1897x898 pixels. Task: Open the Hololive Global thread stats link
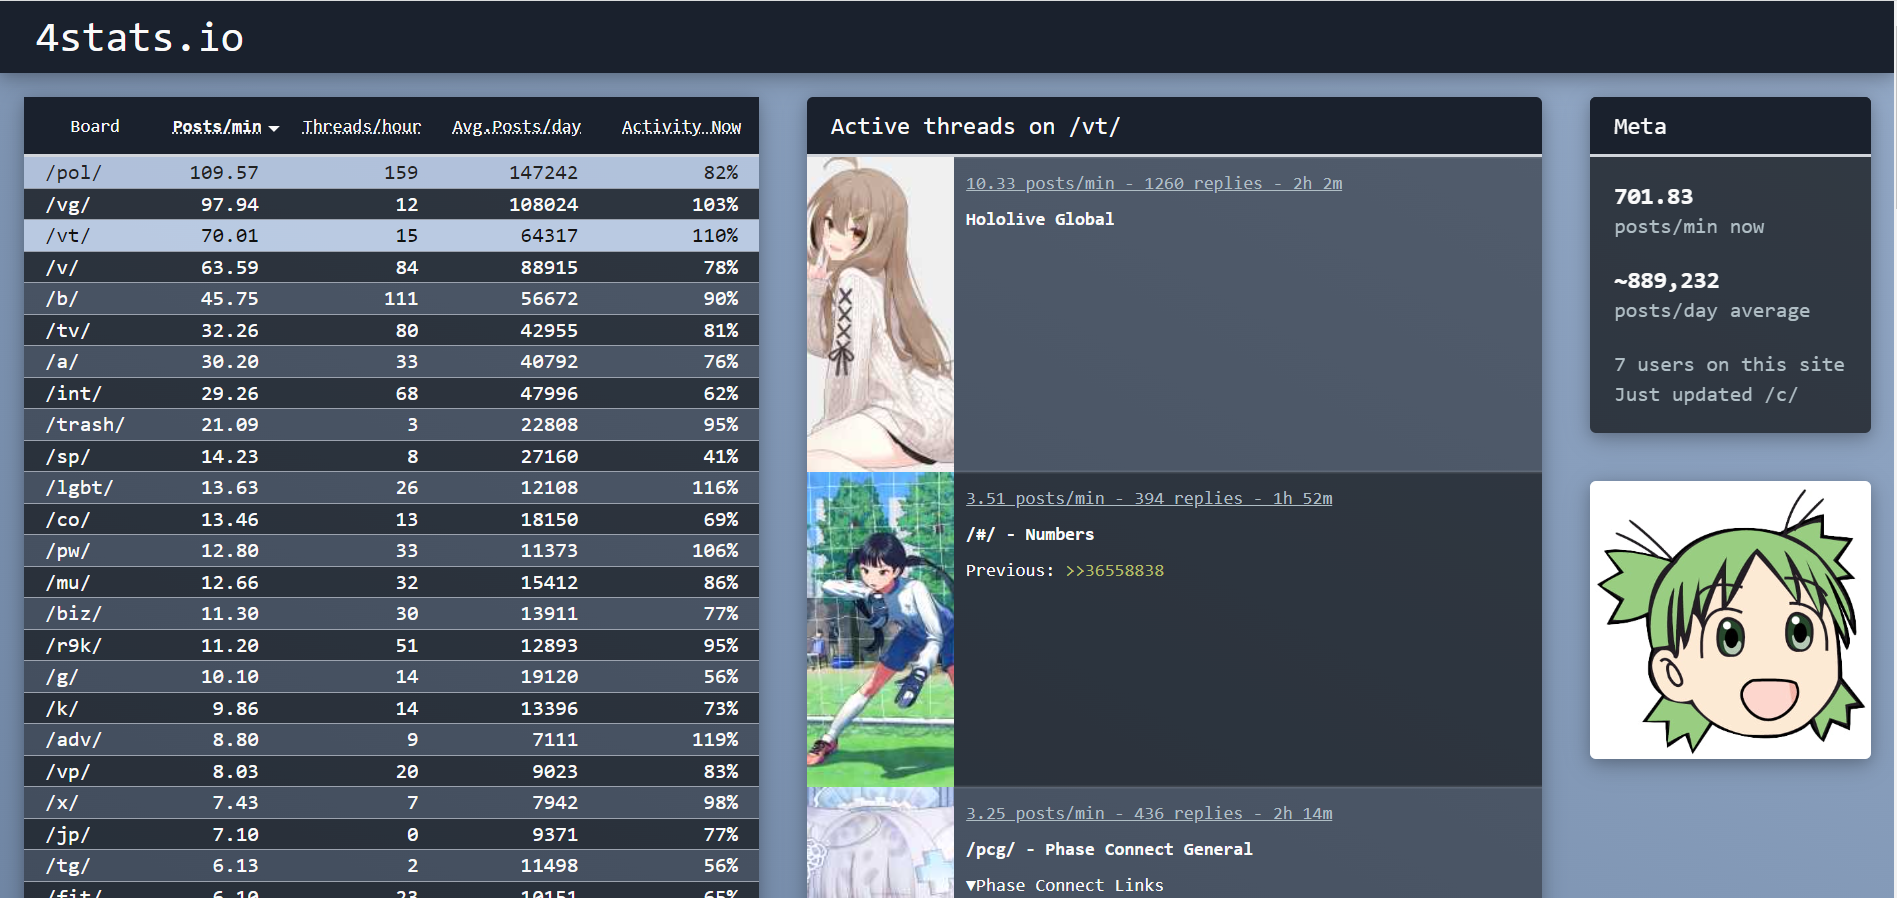click(x=1153, y=183)
